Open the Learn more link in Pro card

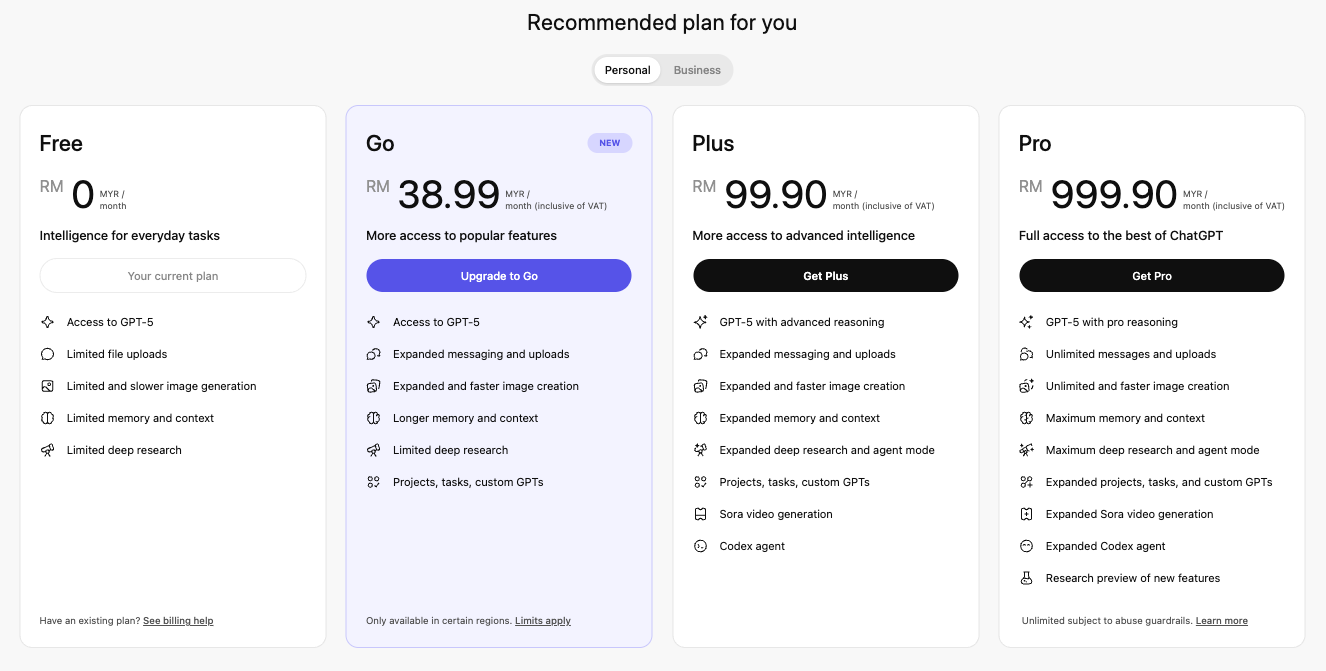click(x=1221, y=621)
